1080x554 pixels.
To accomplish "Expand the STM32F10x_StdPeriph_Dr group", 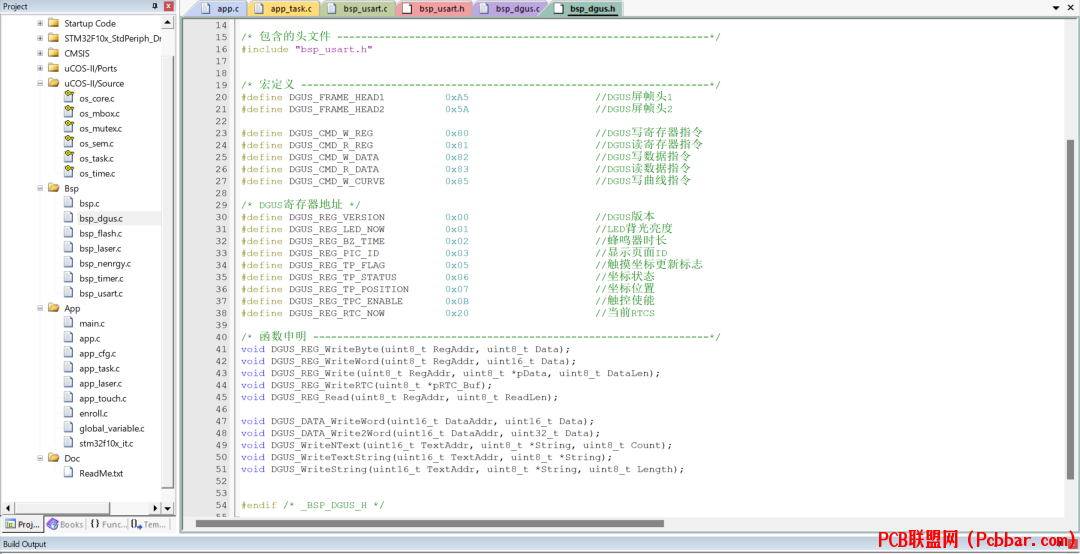I will pyautogui.click(x=40, y=38).
